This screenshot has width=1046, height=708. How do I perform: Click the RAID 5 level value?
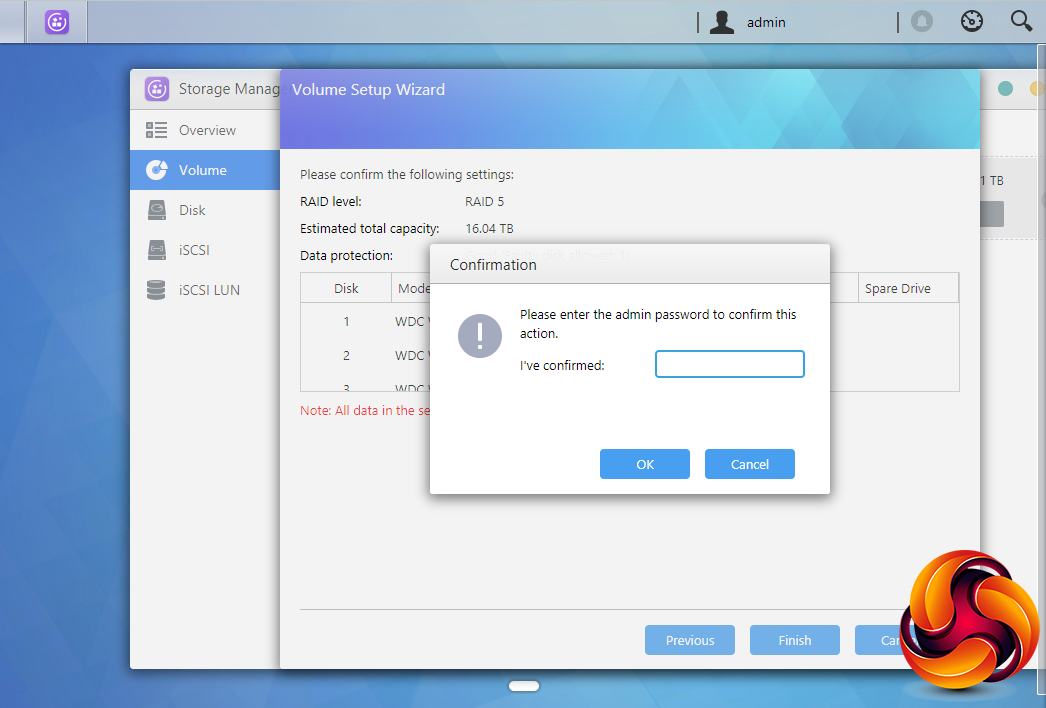tap(484, 202)
